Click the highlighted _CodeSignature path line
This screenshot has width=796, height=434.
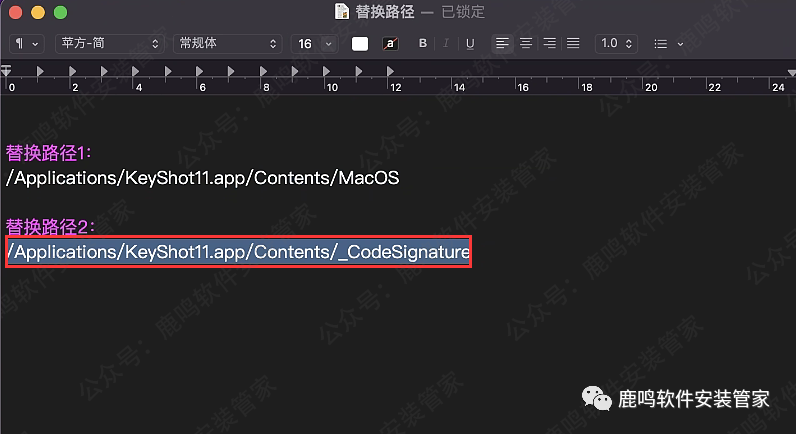click(x=238, y=252)
